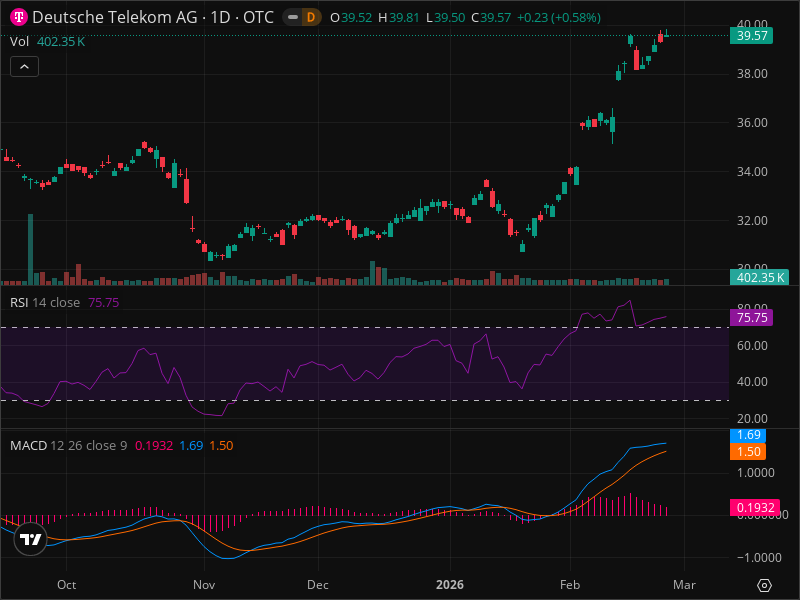Click the Vol 402.35 K legend

point(47,41)
